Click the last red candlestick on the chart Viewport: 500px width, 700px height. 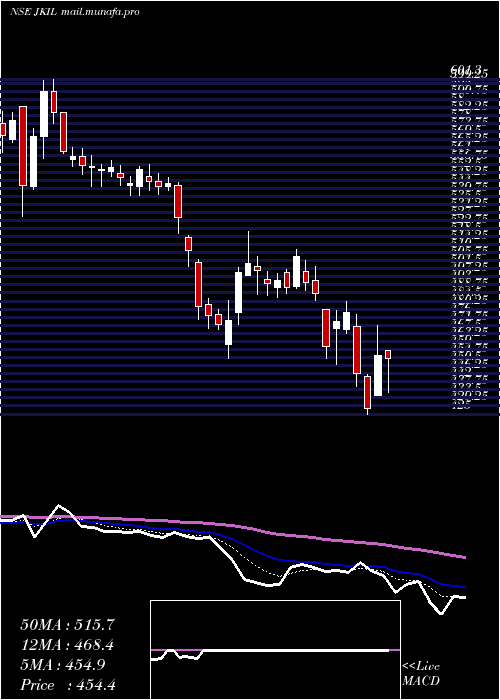pyautogui.click(x=388, y=354)
